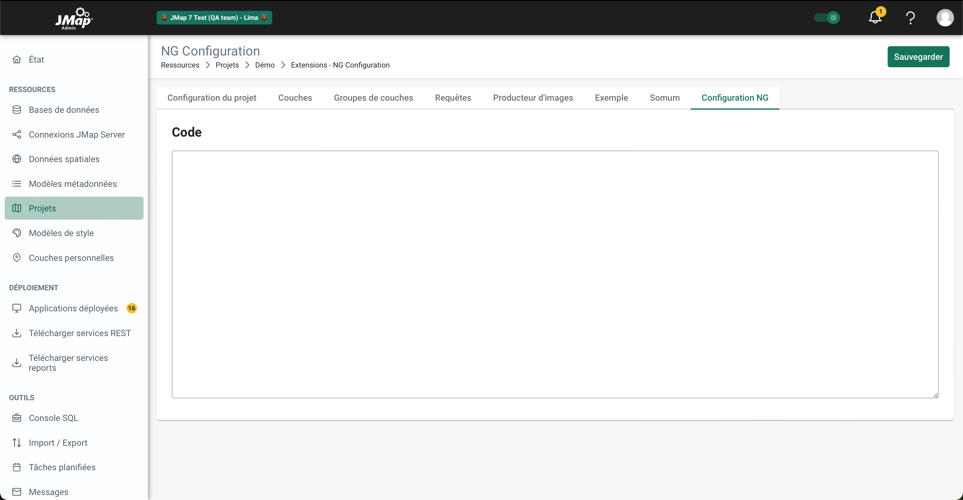
Task: Click the Sauvegarder button
Action: pos(918,57)
